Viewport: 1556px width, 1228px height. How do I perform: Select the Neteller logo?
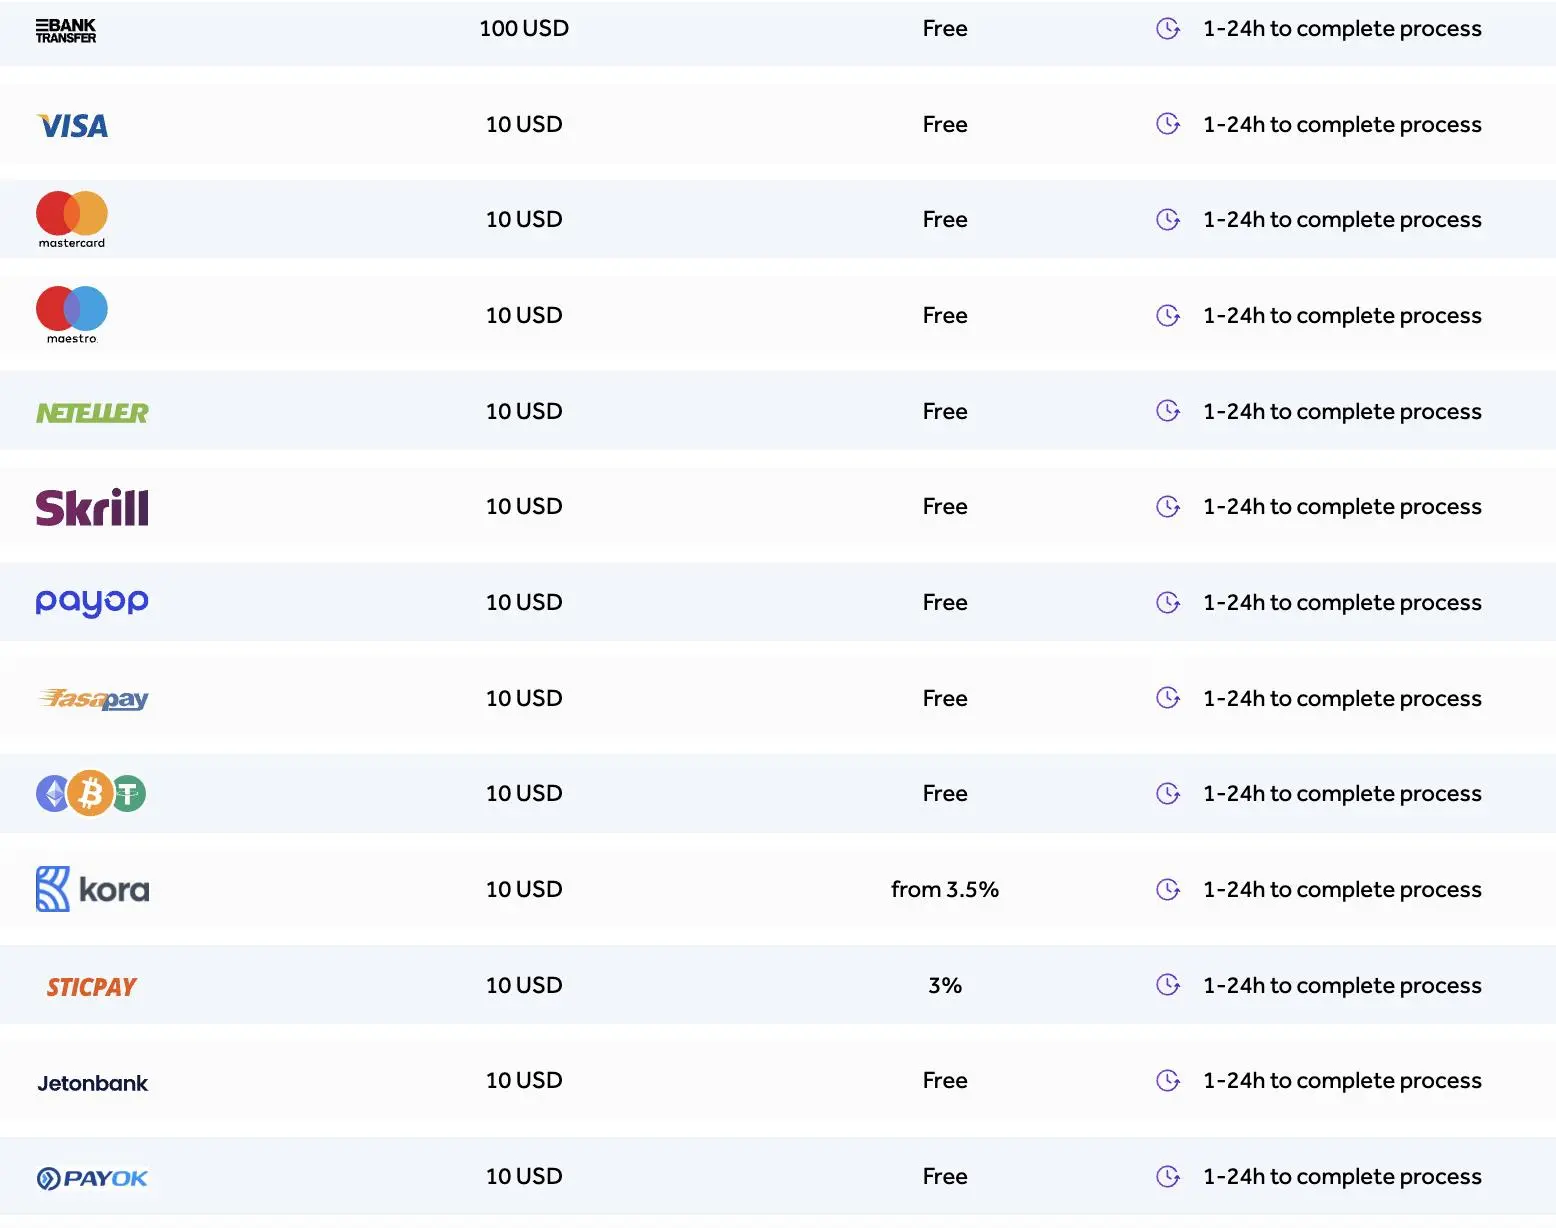(x=92, y=412)
